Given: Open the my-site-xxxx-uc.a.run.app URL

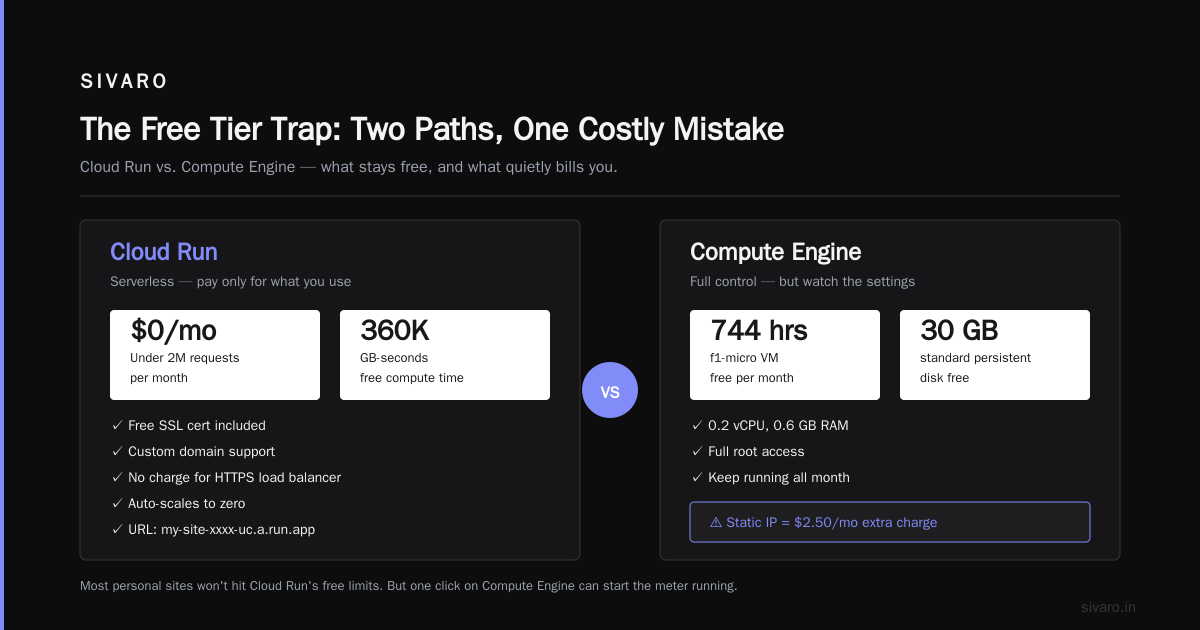Looking at the screenshot, I should [x=238, y=529].
